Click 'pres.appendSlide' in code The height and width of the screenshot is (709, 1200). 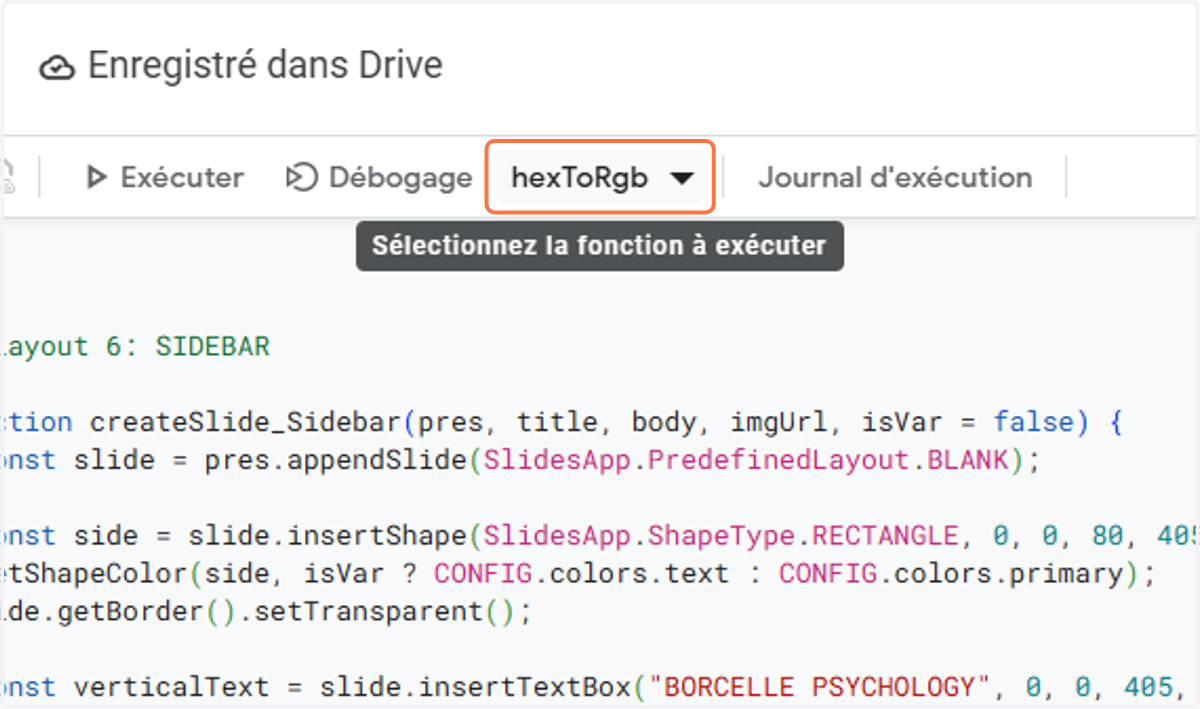point(335,461)
